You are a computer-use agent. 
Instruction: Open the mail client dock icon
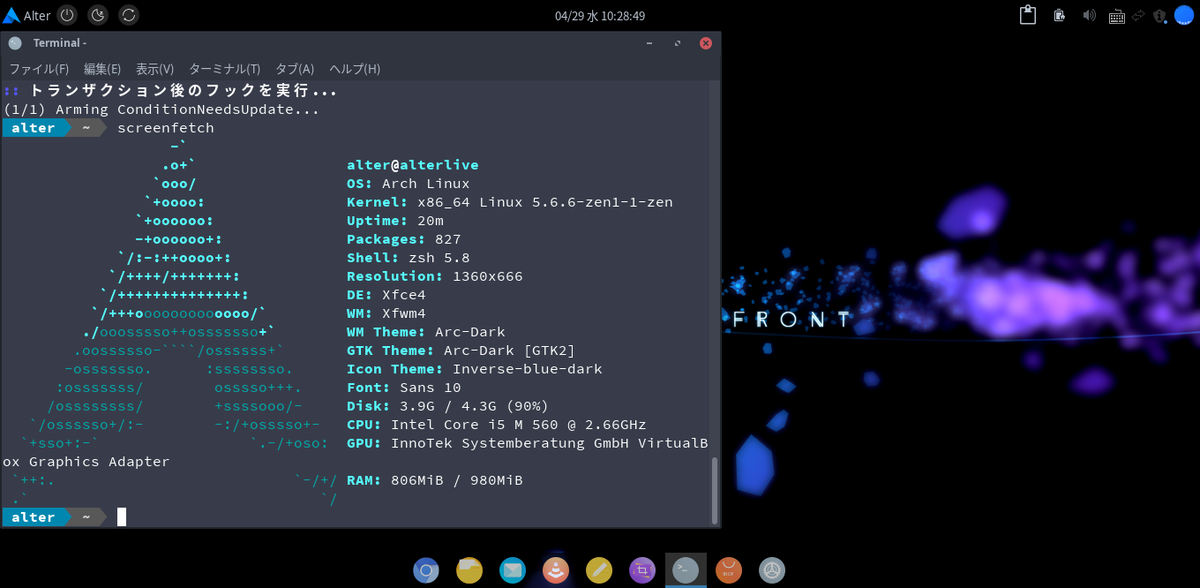(512, 570)
